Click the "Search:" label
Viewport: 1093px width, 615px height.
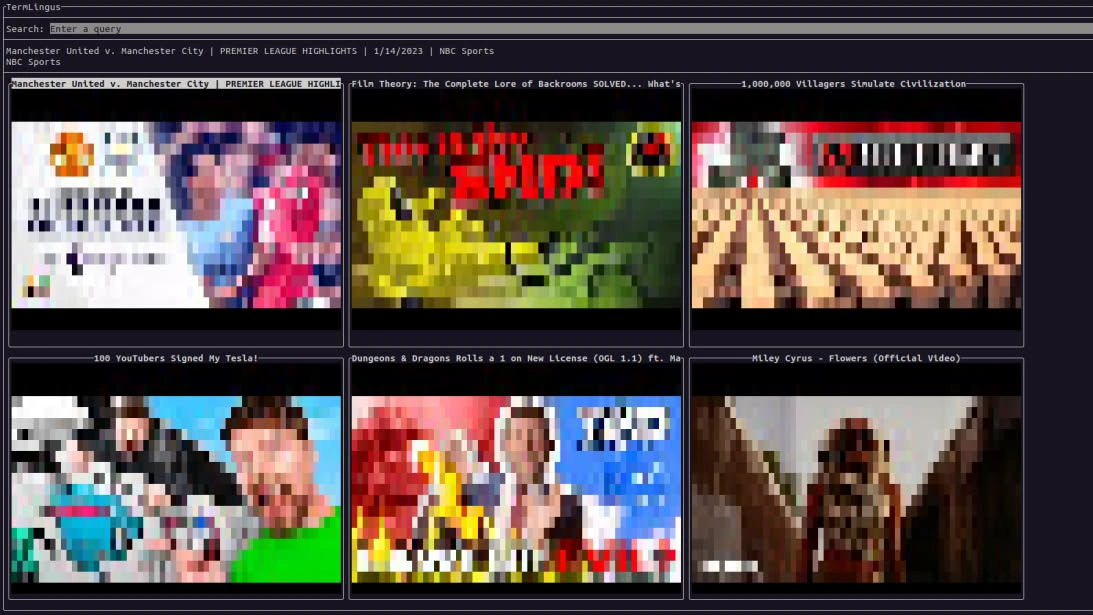[x=25, y=29]
